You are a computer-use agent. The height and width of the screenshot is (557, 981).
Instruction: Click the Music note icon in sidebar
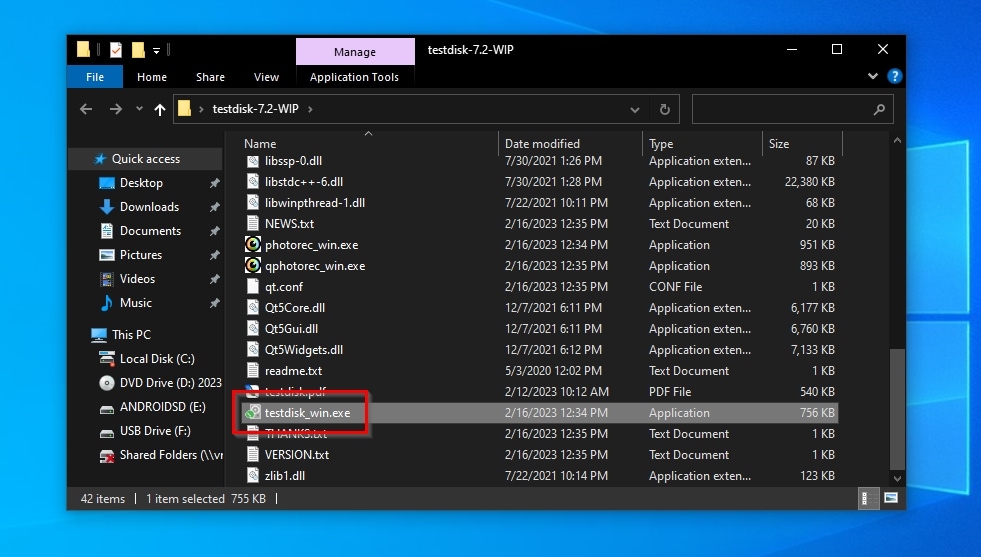(x=107, y=303)
